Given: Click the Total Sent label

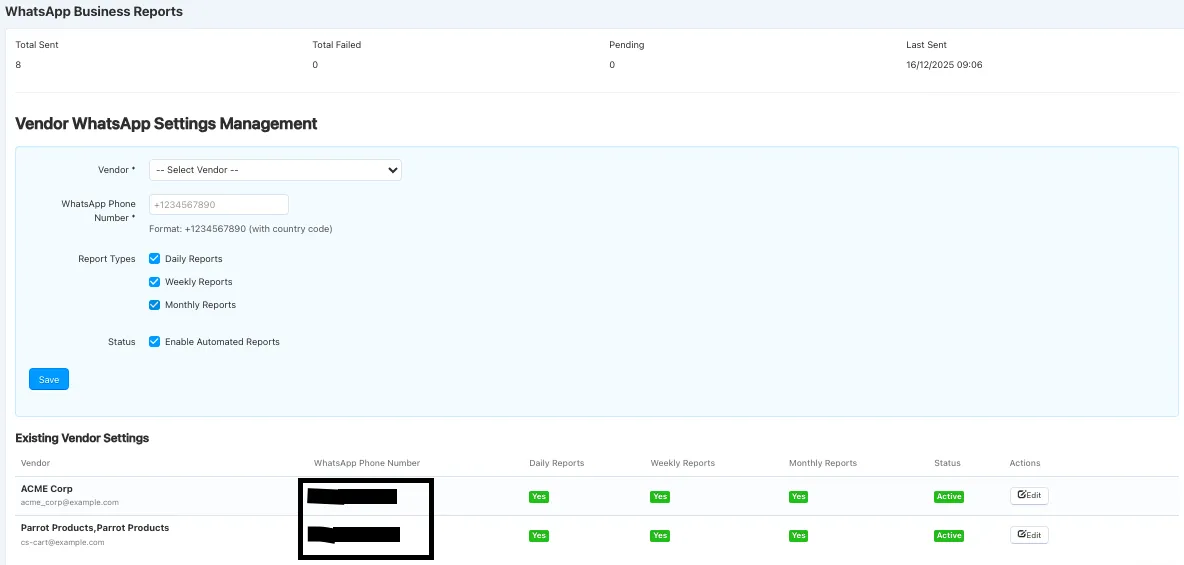Looking at the screenshot, I should coord(37,45).
